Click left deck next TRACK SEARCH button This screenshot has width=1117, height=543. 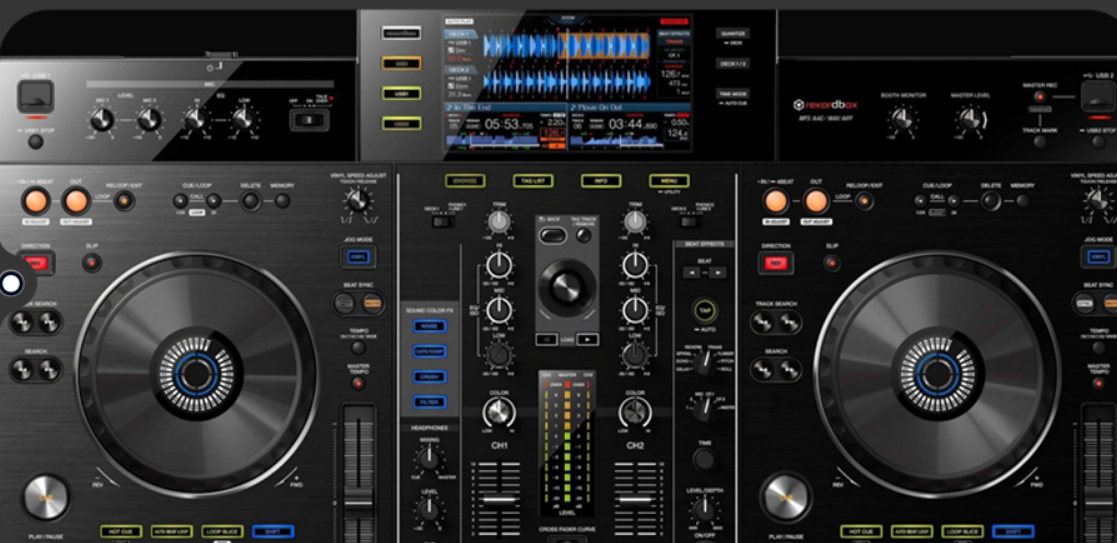[x=49, y=323]
